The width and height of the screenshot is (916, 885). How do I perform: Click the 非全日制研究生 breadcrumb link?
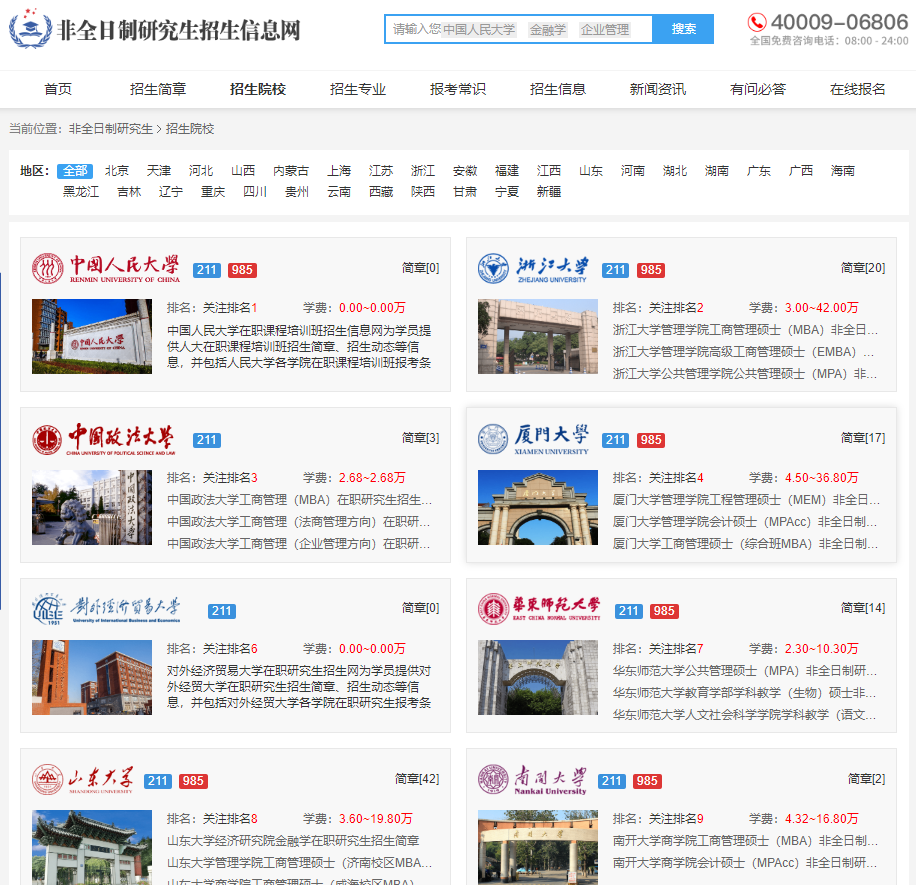click(x=111, y=129)
